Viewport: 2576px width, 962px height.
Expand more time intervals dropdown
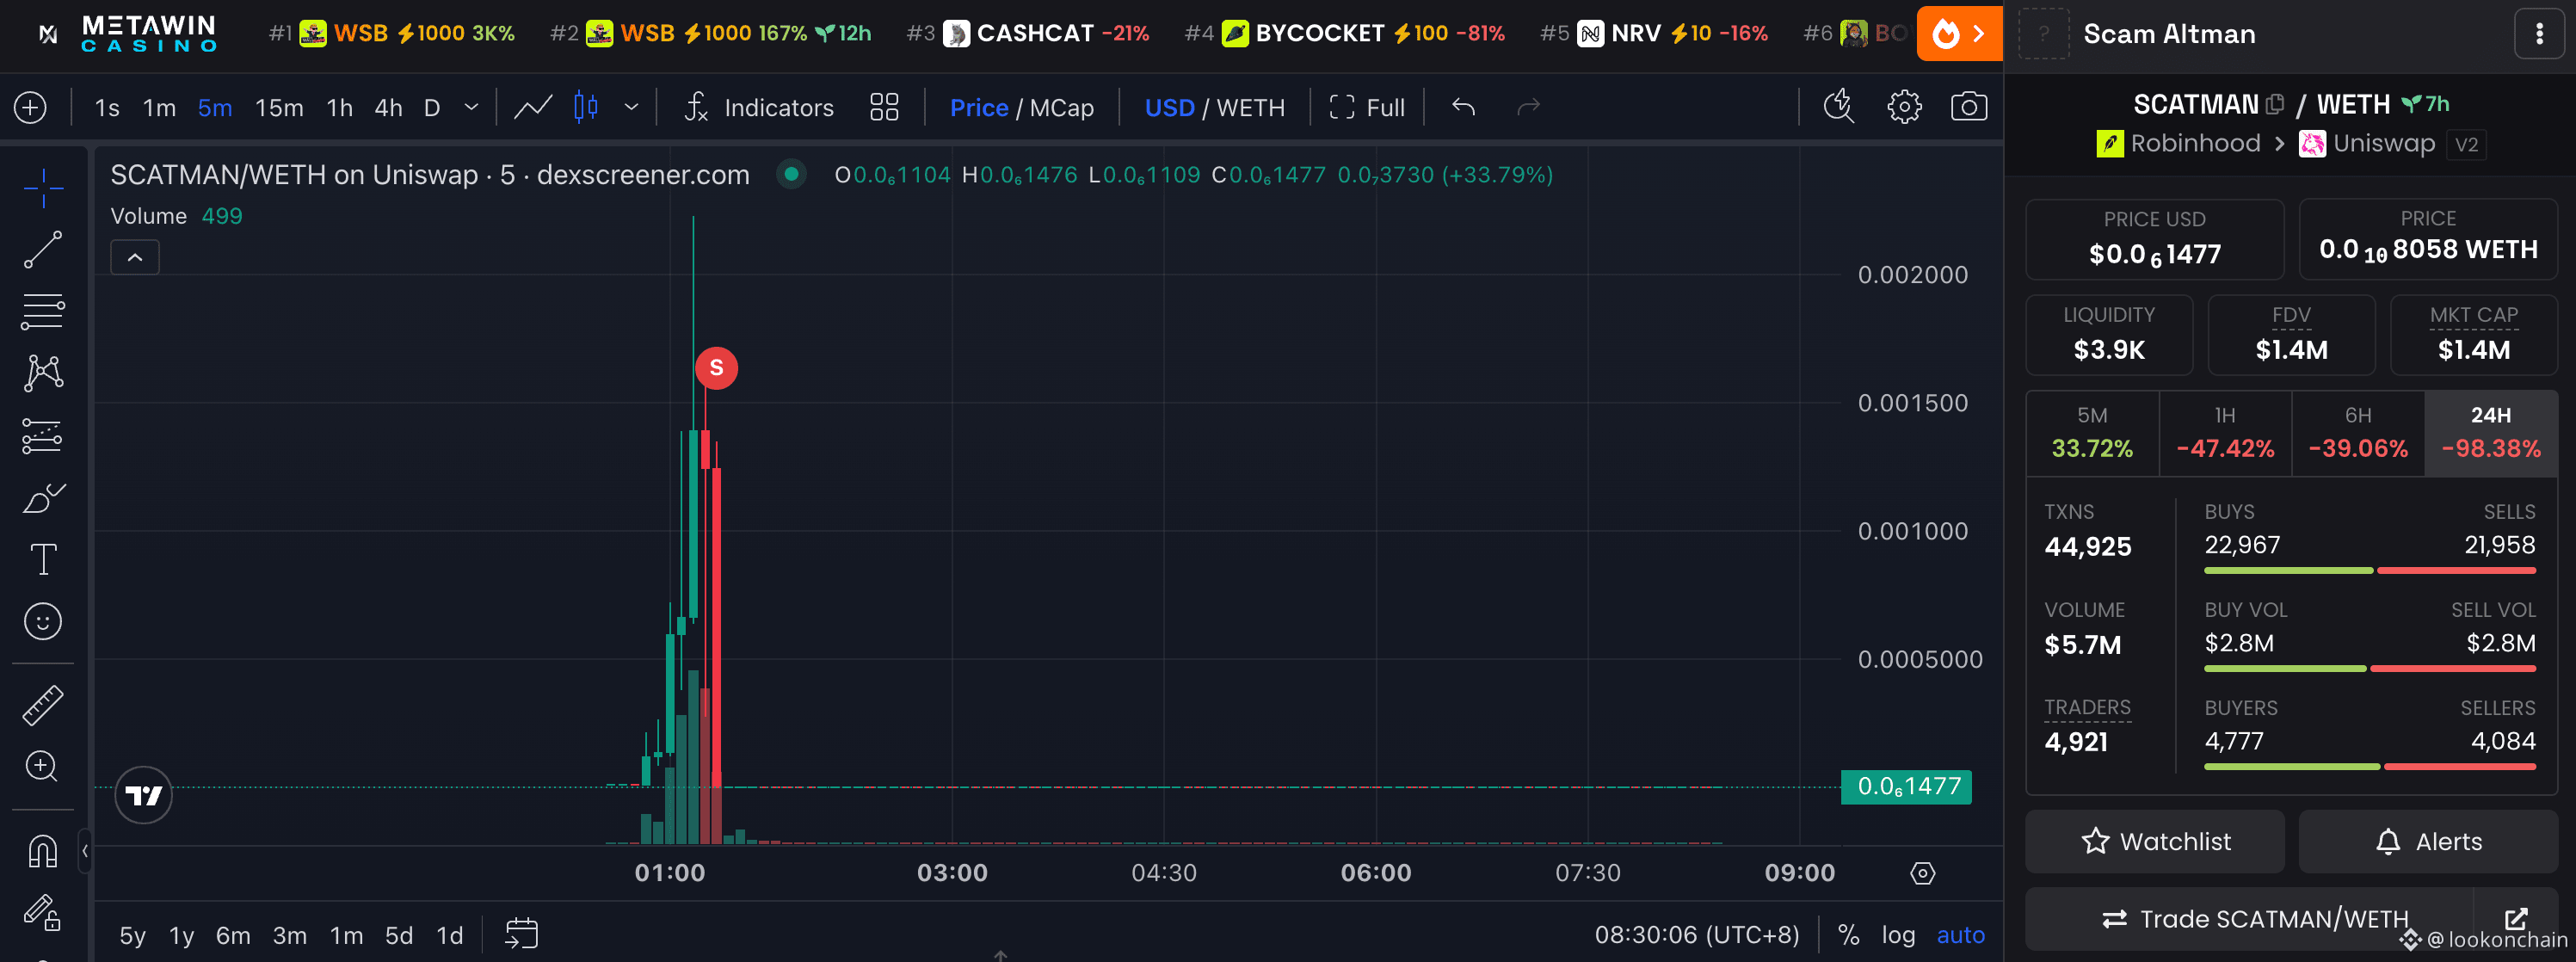(472, 107)
